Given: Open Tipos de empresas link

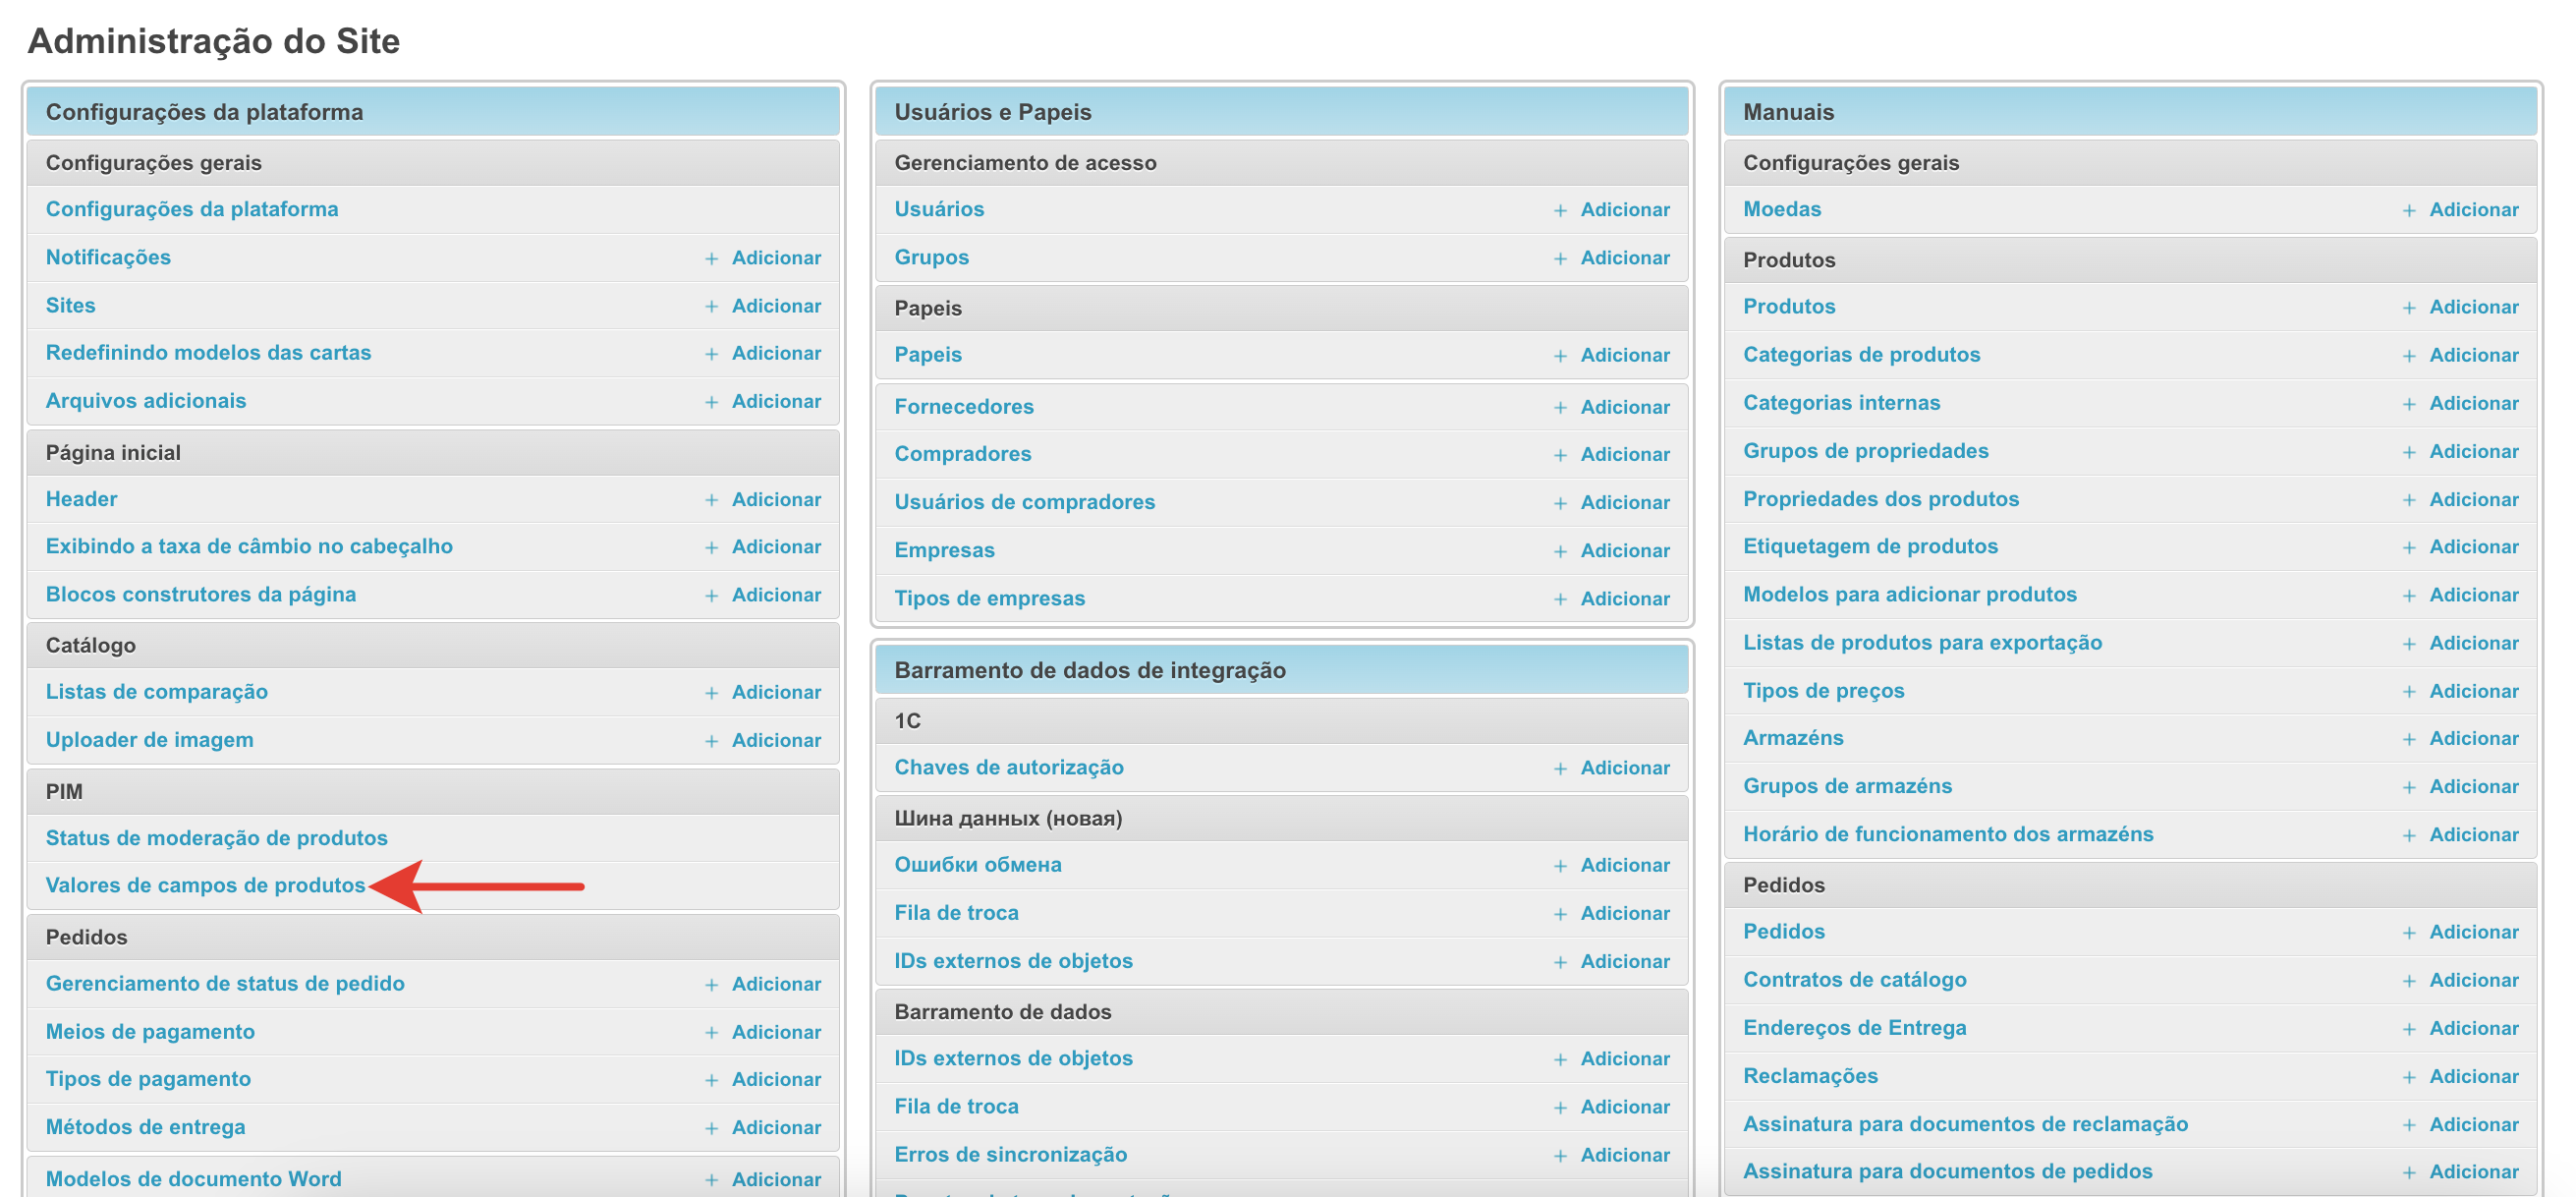Looking at the screenshot, I should click(x=990, y=598).
